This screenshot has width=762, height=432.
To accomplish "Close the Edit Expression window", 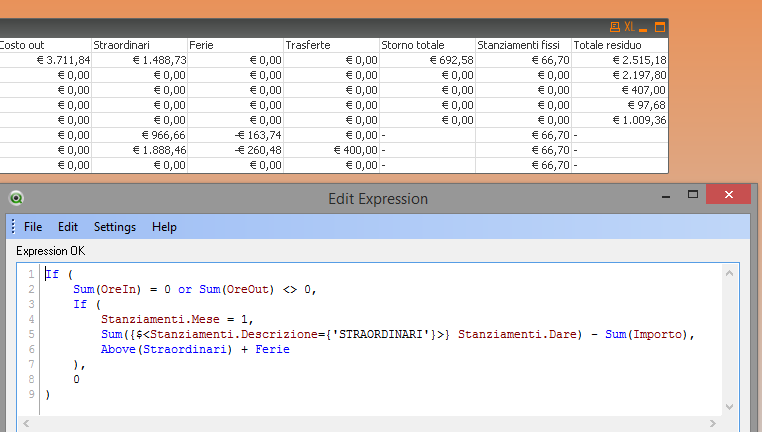I will click(x=730, y=194).
